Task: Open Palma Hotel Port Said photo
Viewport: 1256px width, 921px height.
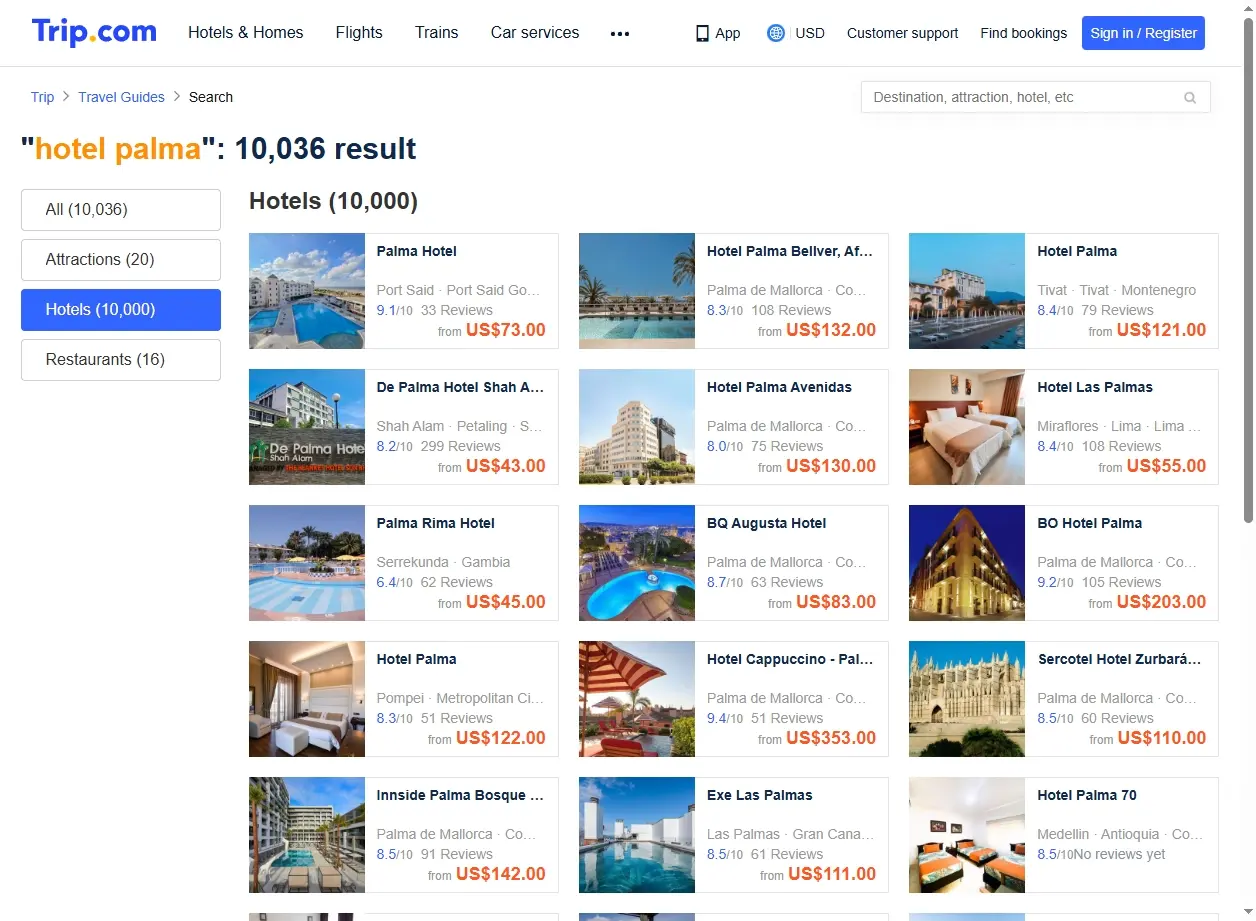Action: click(307, 291)
